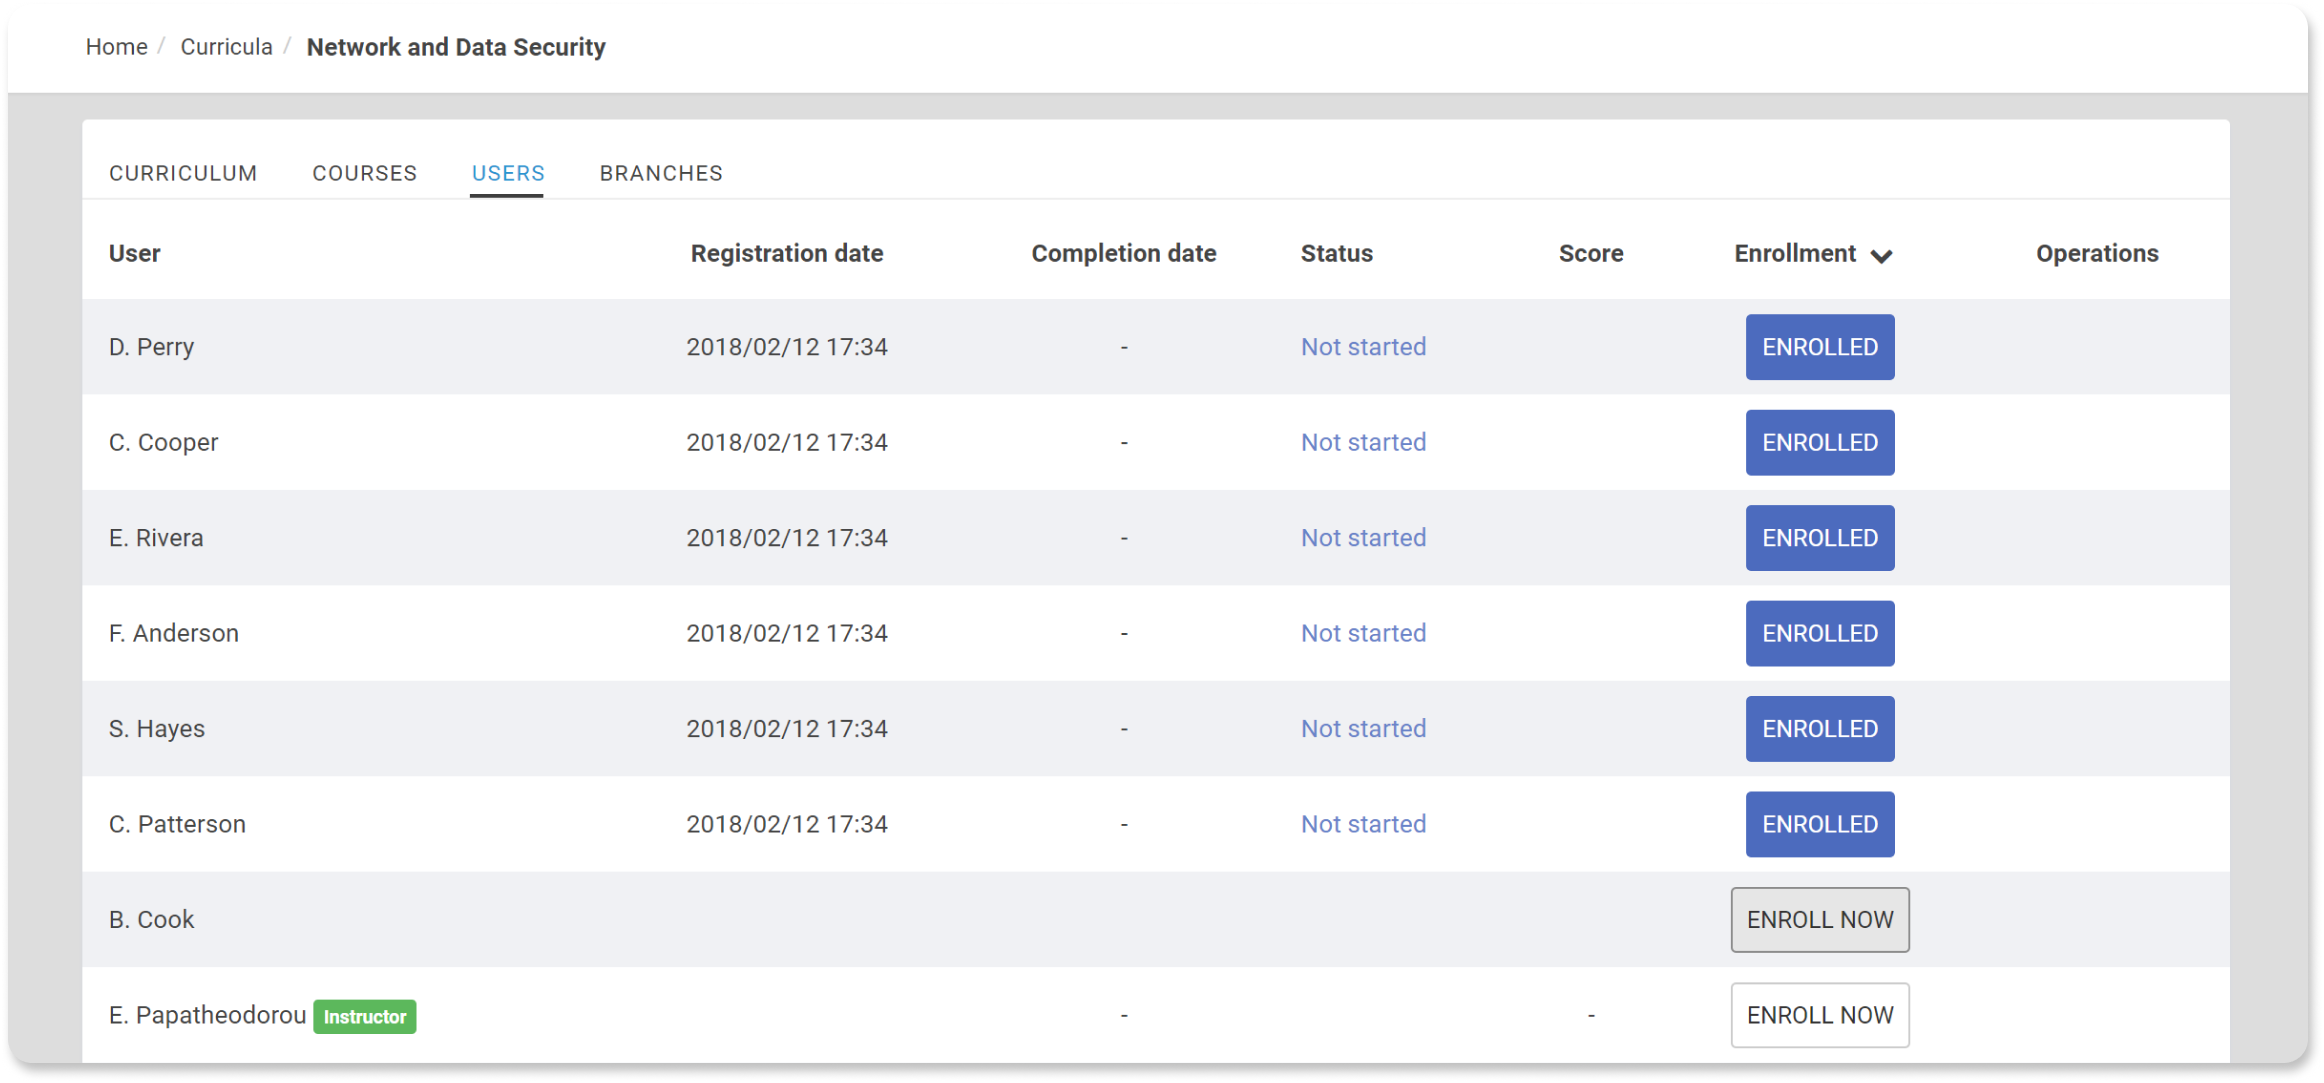Click the green Instructor badge
2324x1083 pixels.
coord(365,1017)
